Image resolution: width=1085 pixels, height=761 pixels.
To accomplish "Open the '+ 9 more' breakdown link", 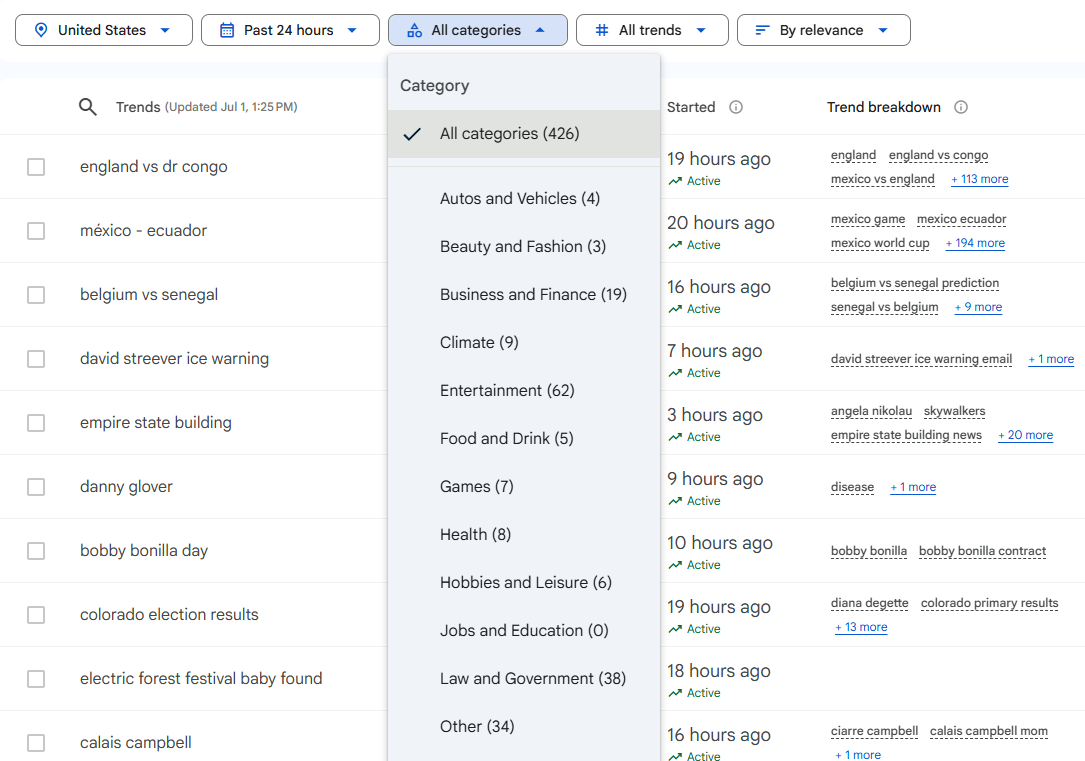I will click(978, 307).
